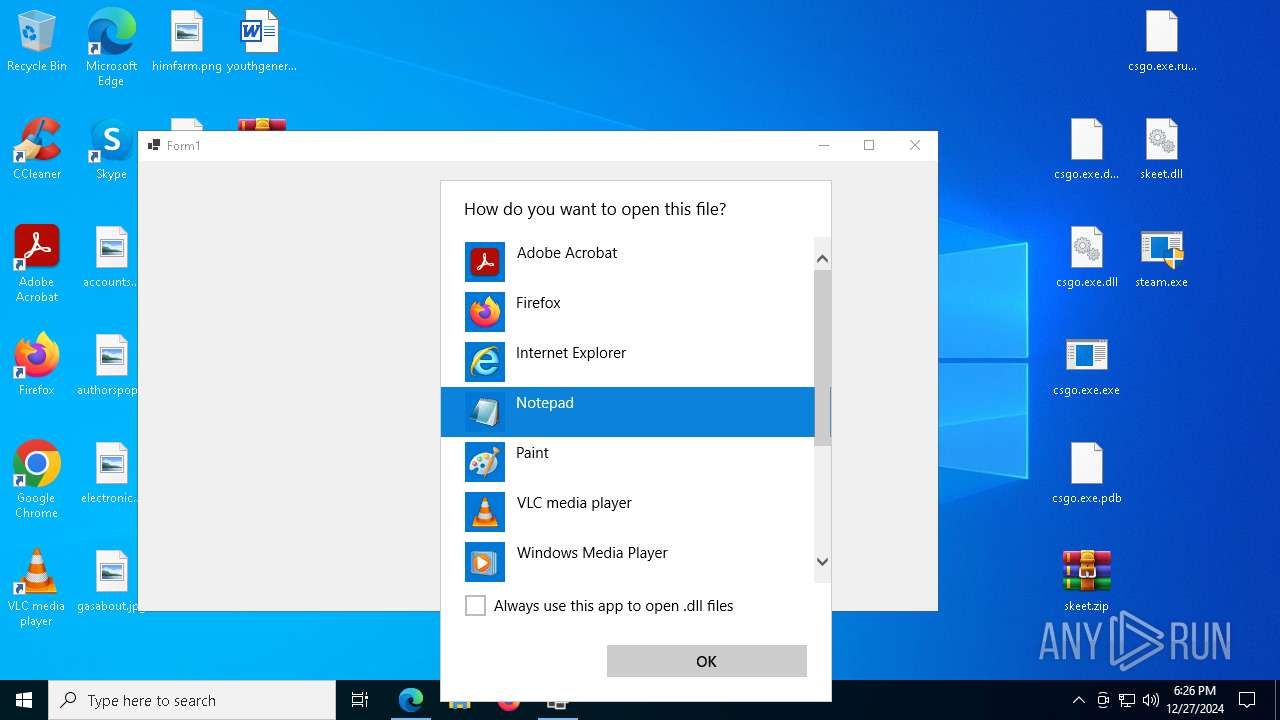Minimize the Form1 window

coord(824,145)
